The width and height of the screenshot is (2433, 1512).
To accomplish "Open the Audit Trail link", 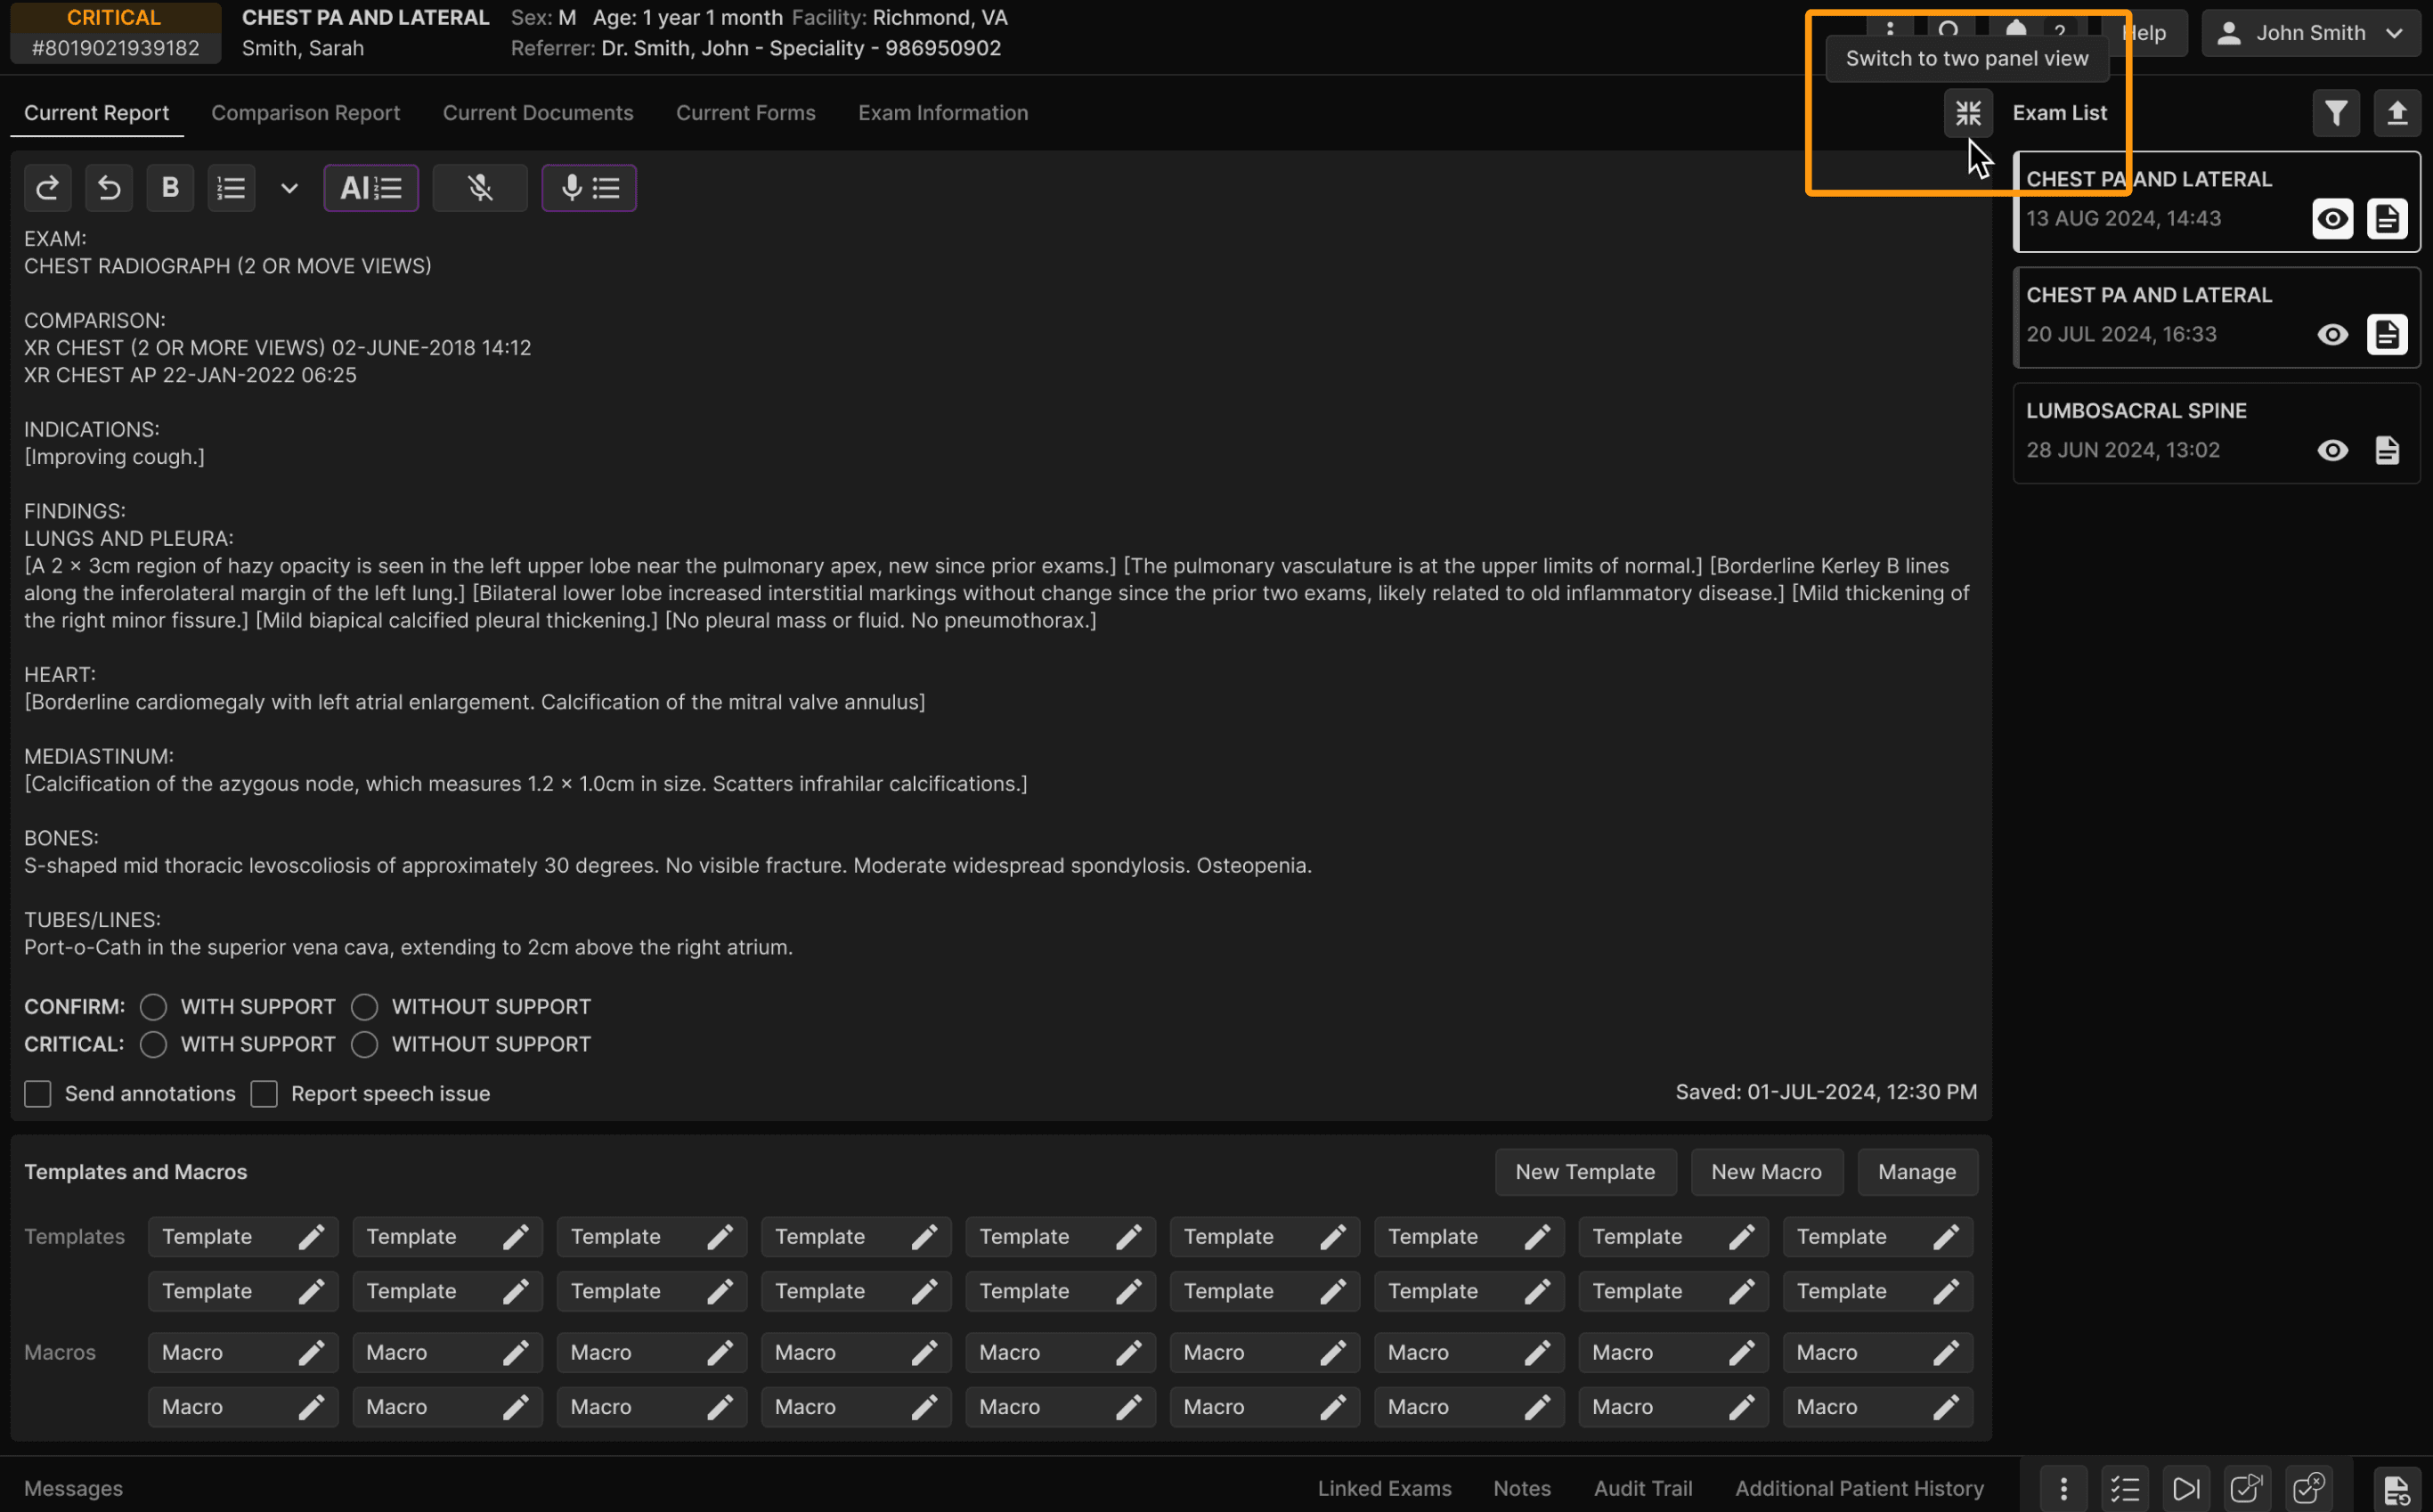I will coord(1642,1488).
